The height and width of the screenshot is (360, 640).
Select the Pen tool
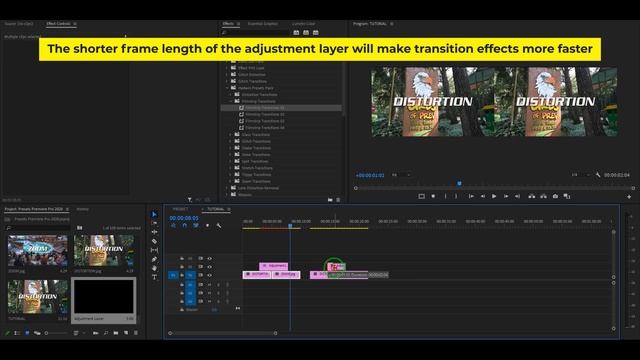click(x=154, y=259)
